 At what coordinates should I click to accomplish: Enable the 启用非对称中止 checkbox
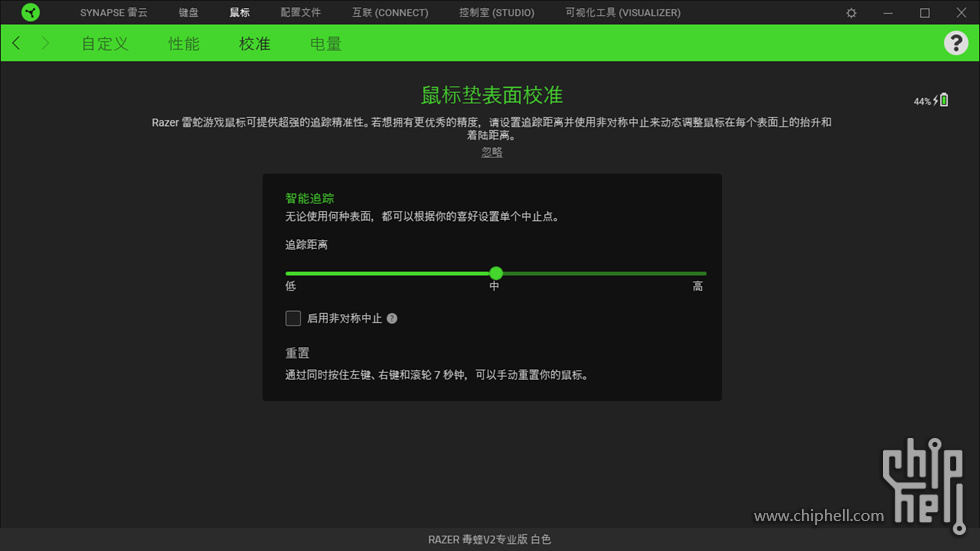point(293,318)
